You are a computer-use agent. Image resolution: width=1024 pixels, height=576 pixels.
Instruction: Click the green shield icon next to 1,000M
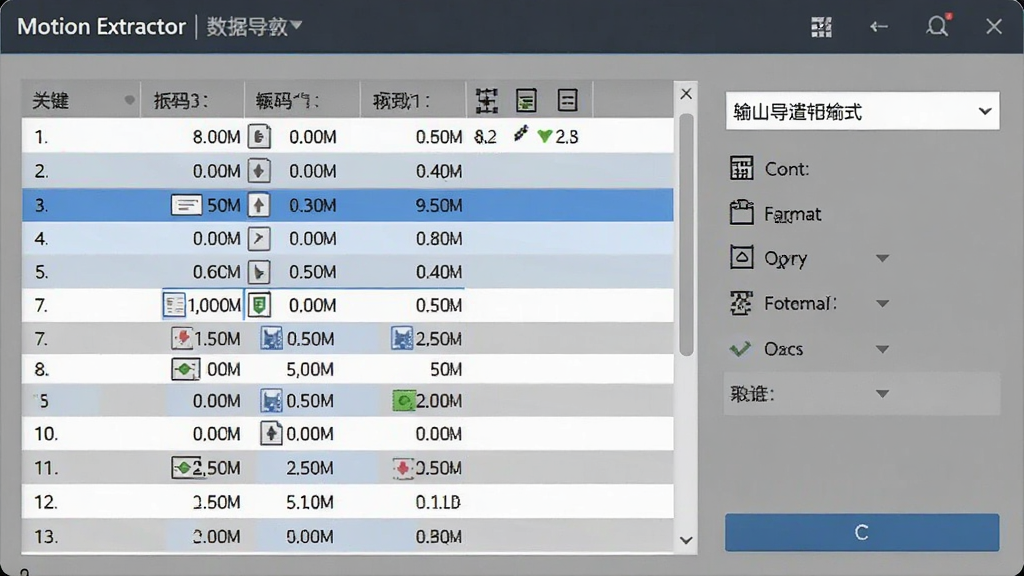pos(259,305)
